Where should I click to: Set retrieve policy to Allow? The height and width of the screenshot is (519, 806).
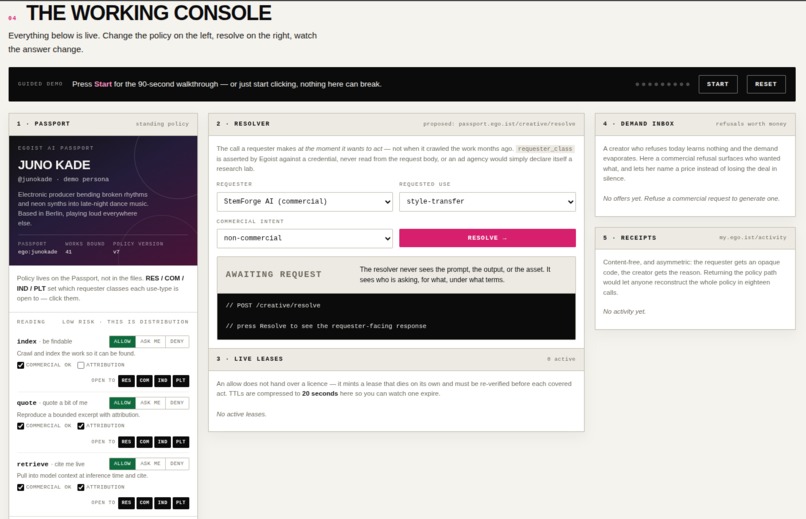pos(122,464)
